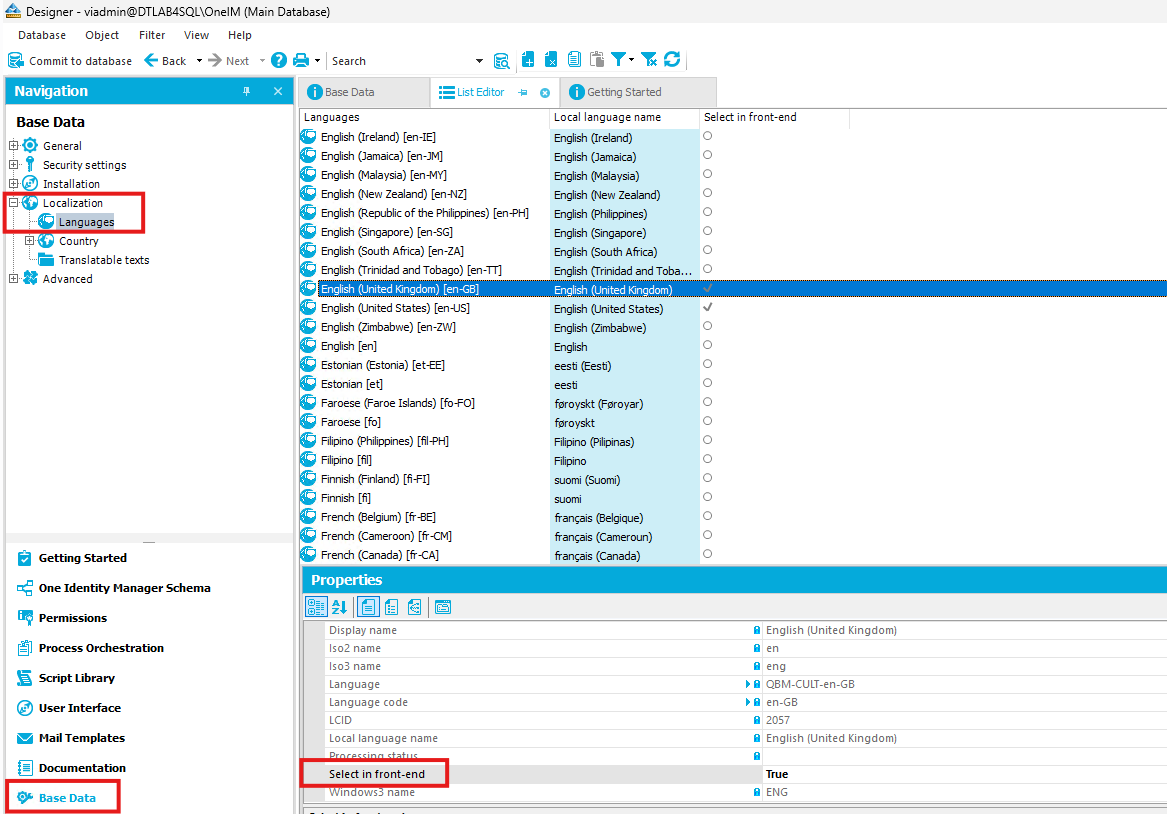Click the clear filter funnel icon
The image size is (1167, 814).
tap(649, 60)
